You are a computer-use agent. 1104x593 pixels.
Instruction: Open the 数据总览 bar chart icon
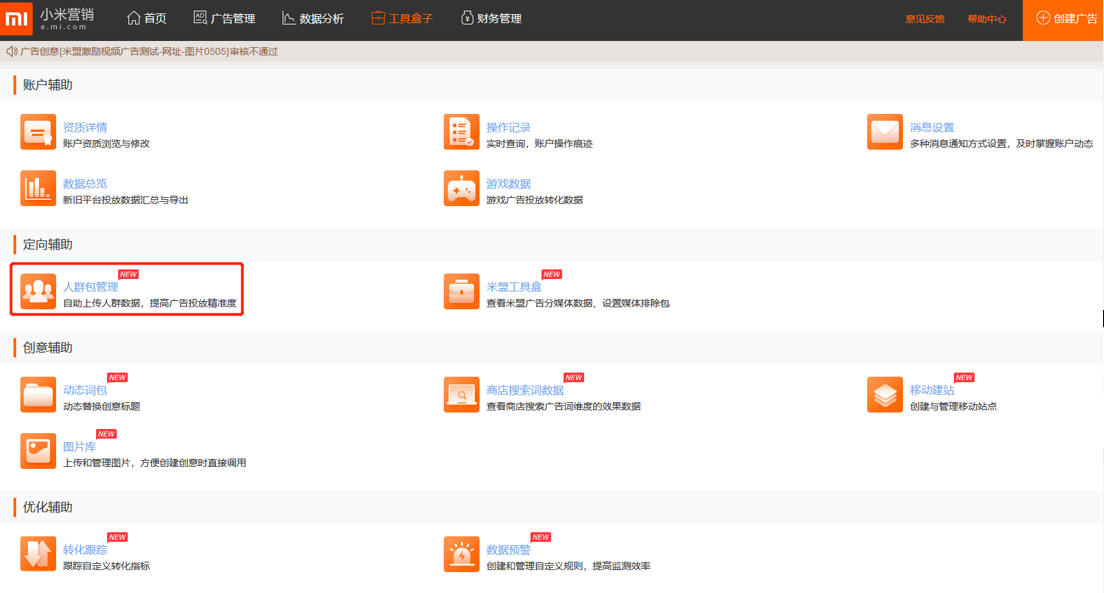pyautogui.click(x=38, y=189)
